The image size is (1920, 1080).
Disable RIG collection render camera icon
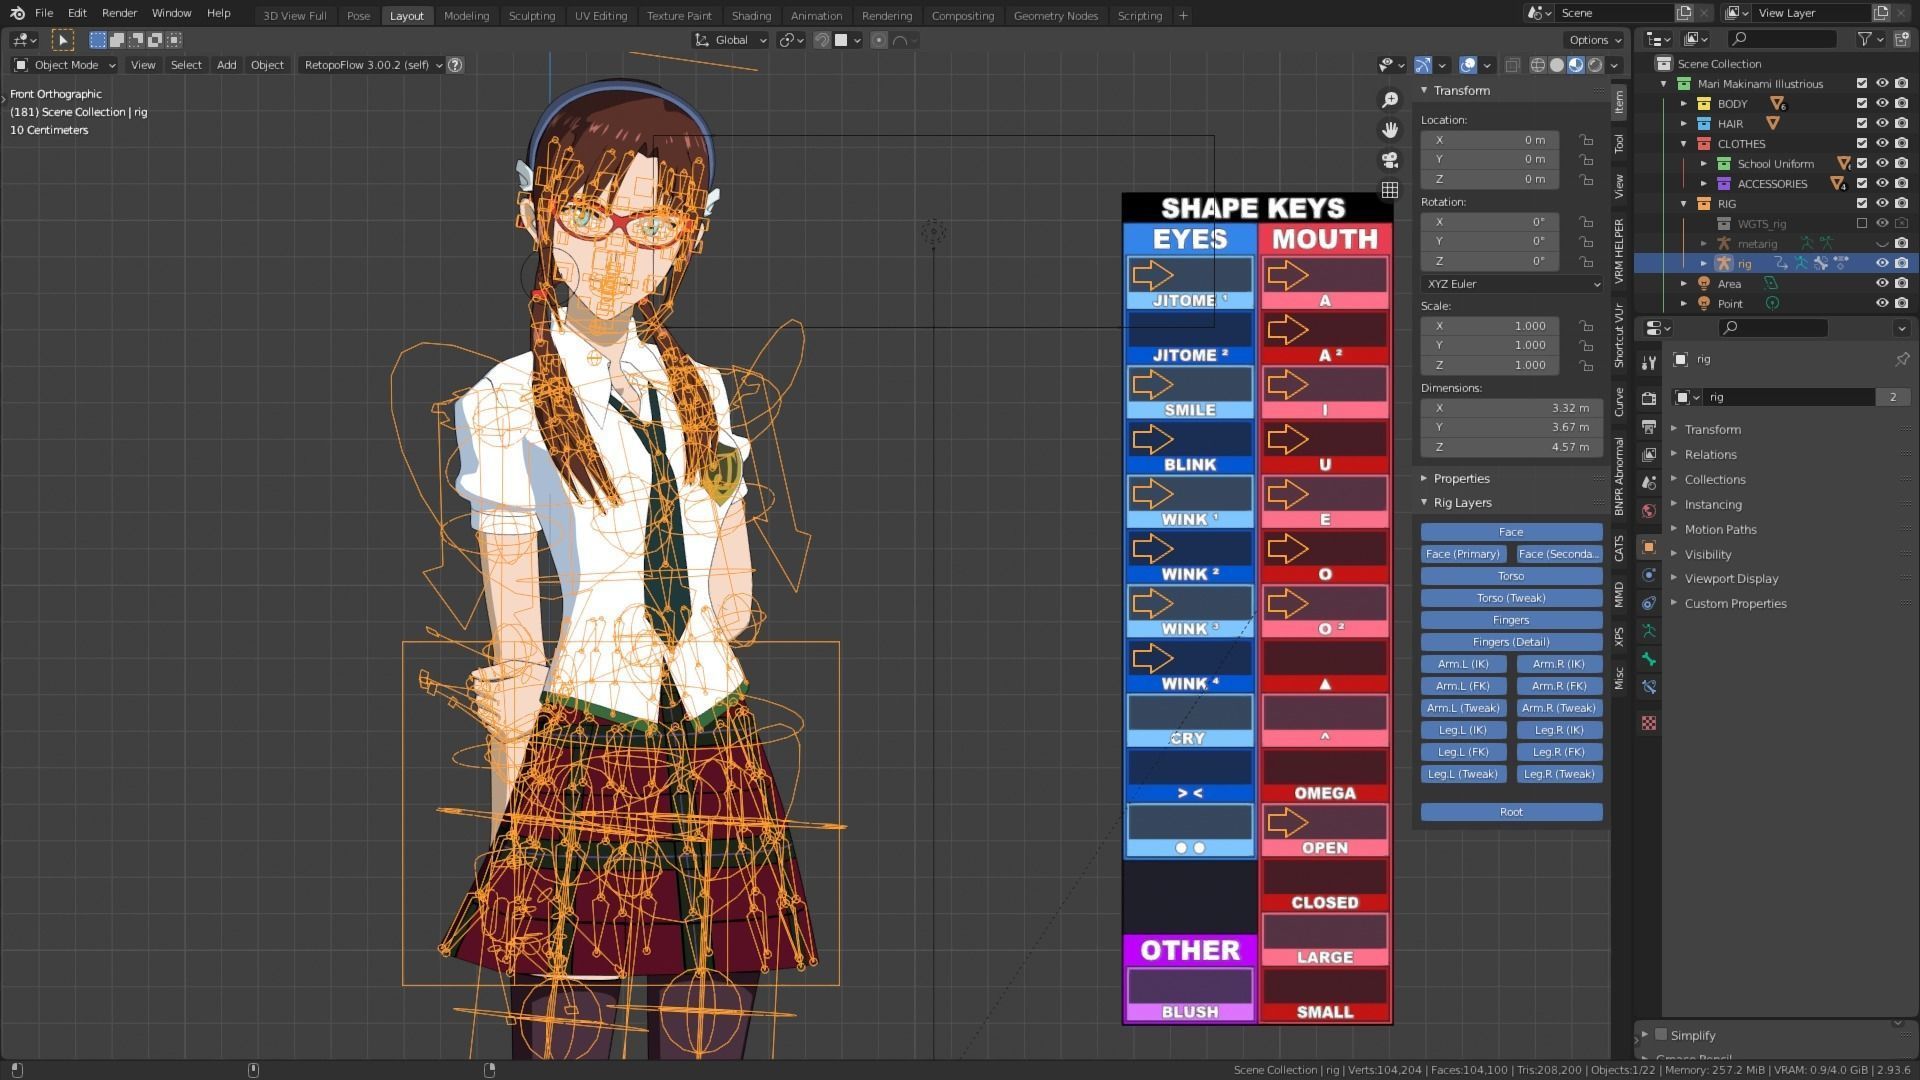pos(1900,203)
